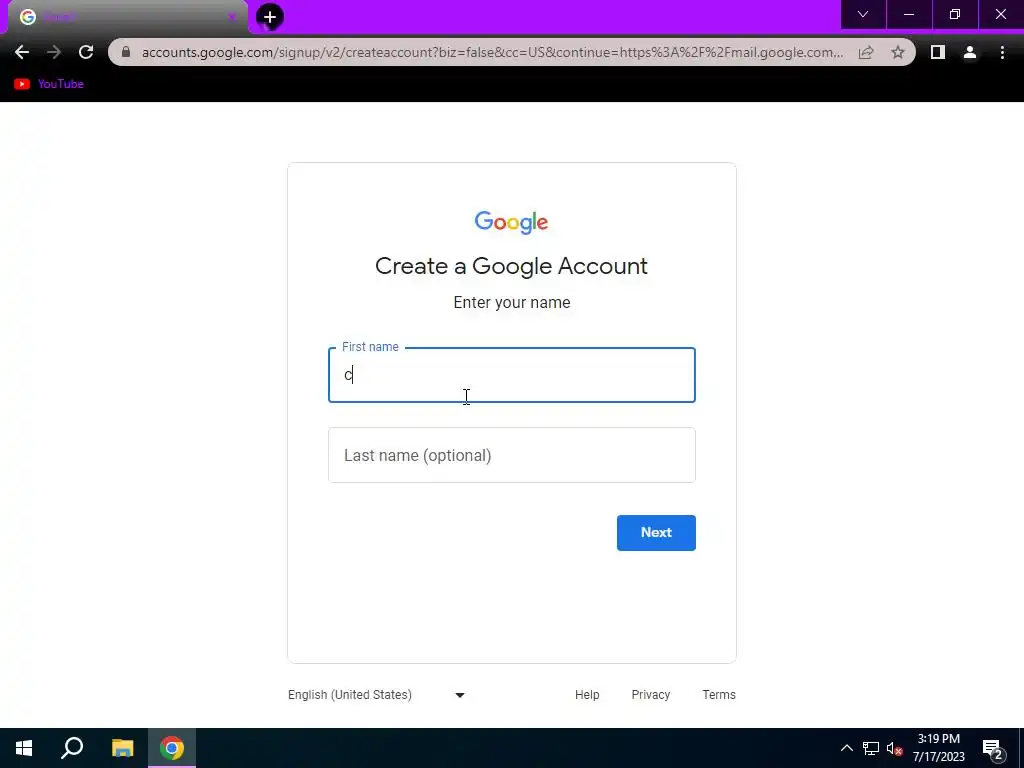Open the Windows Start menu

24,748
